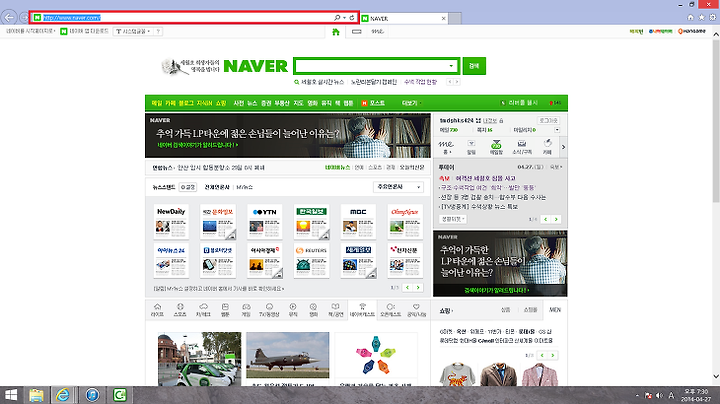720x404 pixels.
Task: Click the fighter jet article thumbnail
Action: (x=287, y=355)
